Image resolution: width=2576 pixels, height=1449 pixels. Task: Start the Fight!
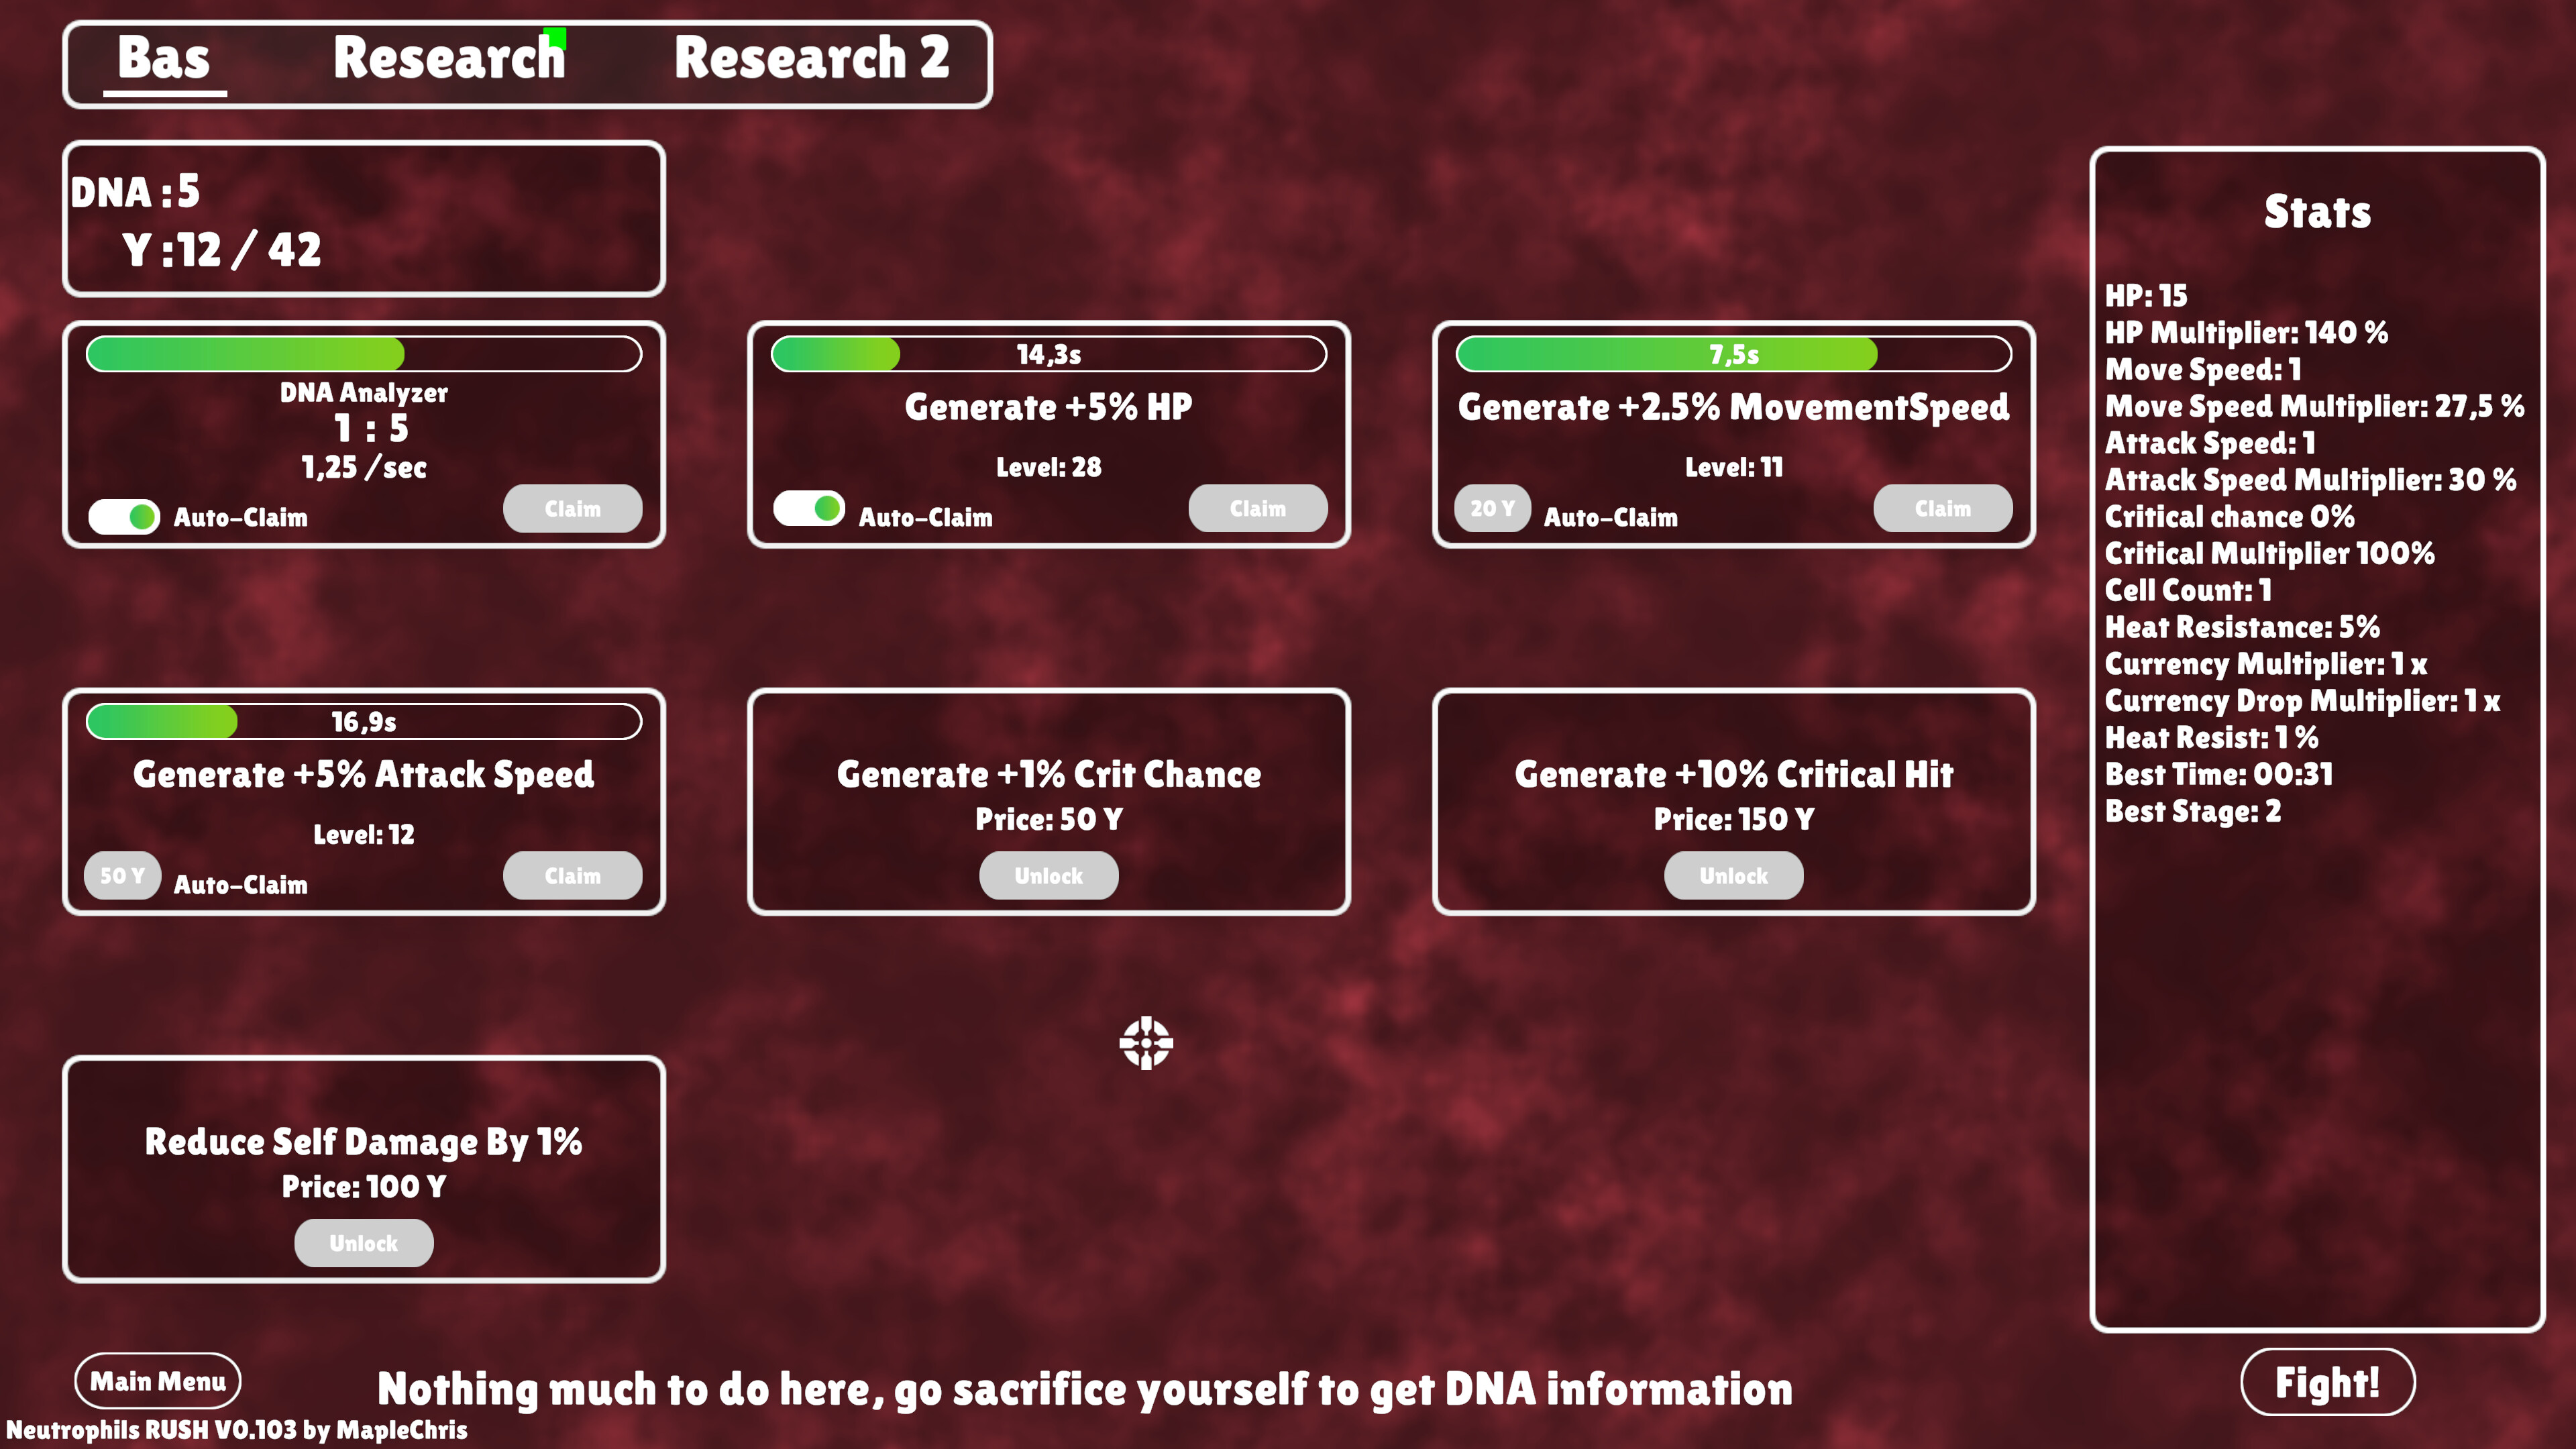pyautogui.click(x=2328, y=1382)
